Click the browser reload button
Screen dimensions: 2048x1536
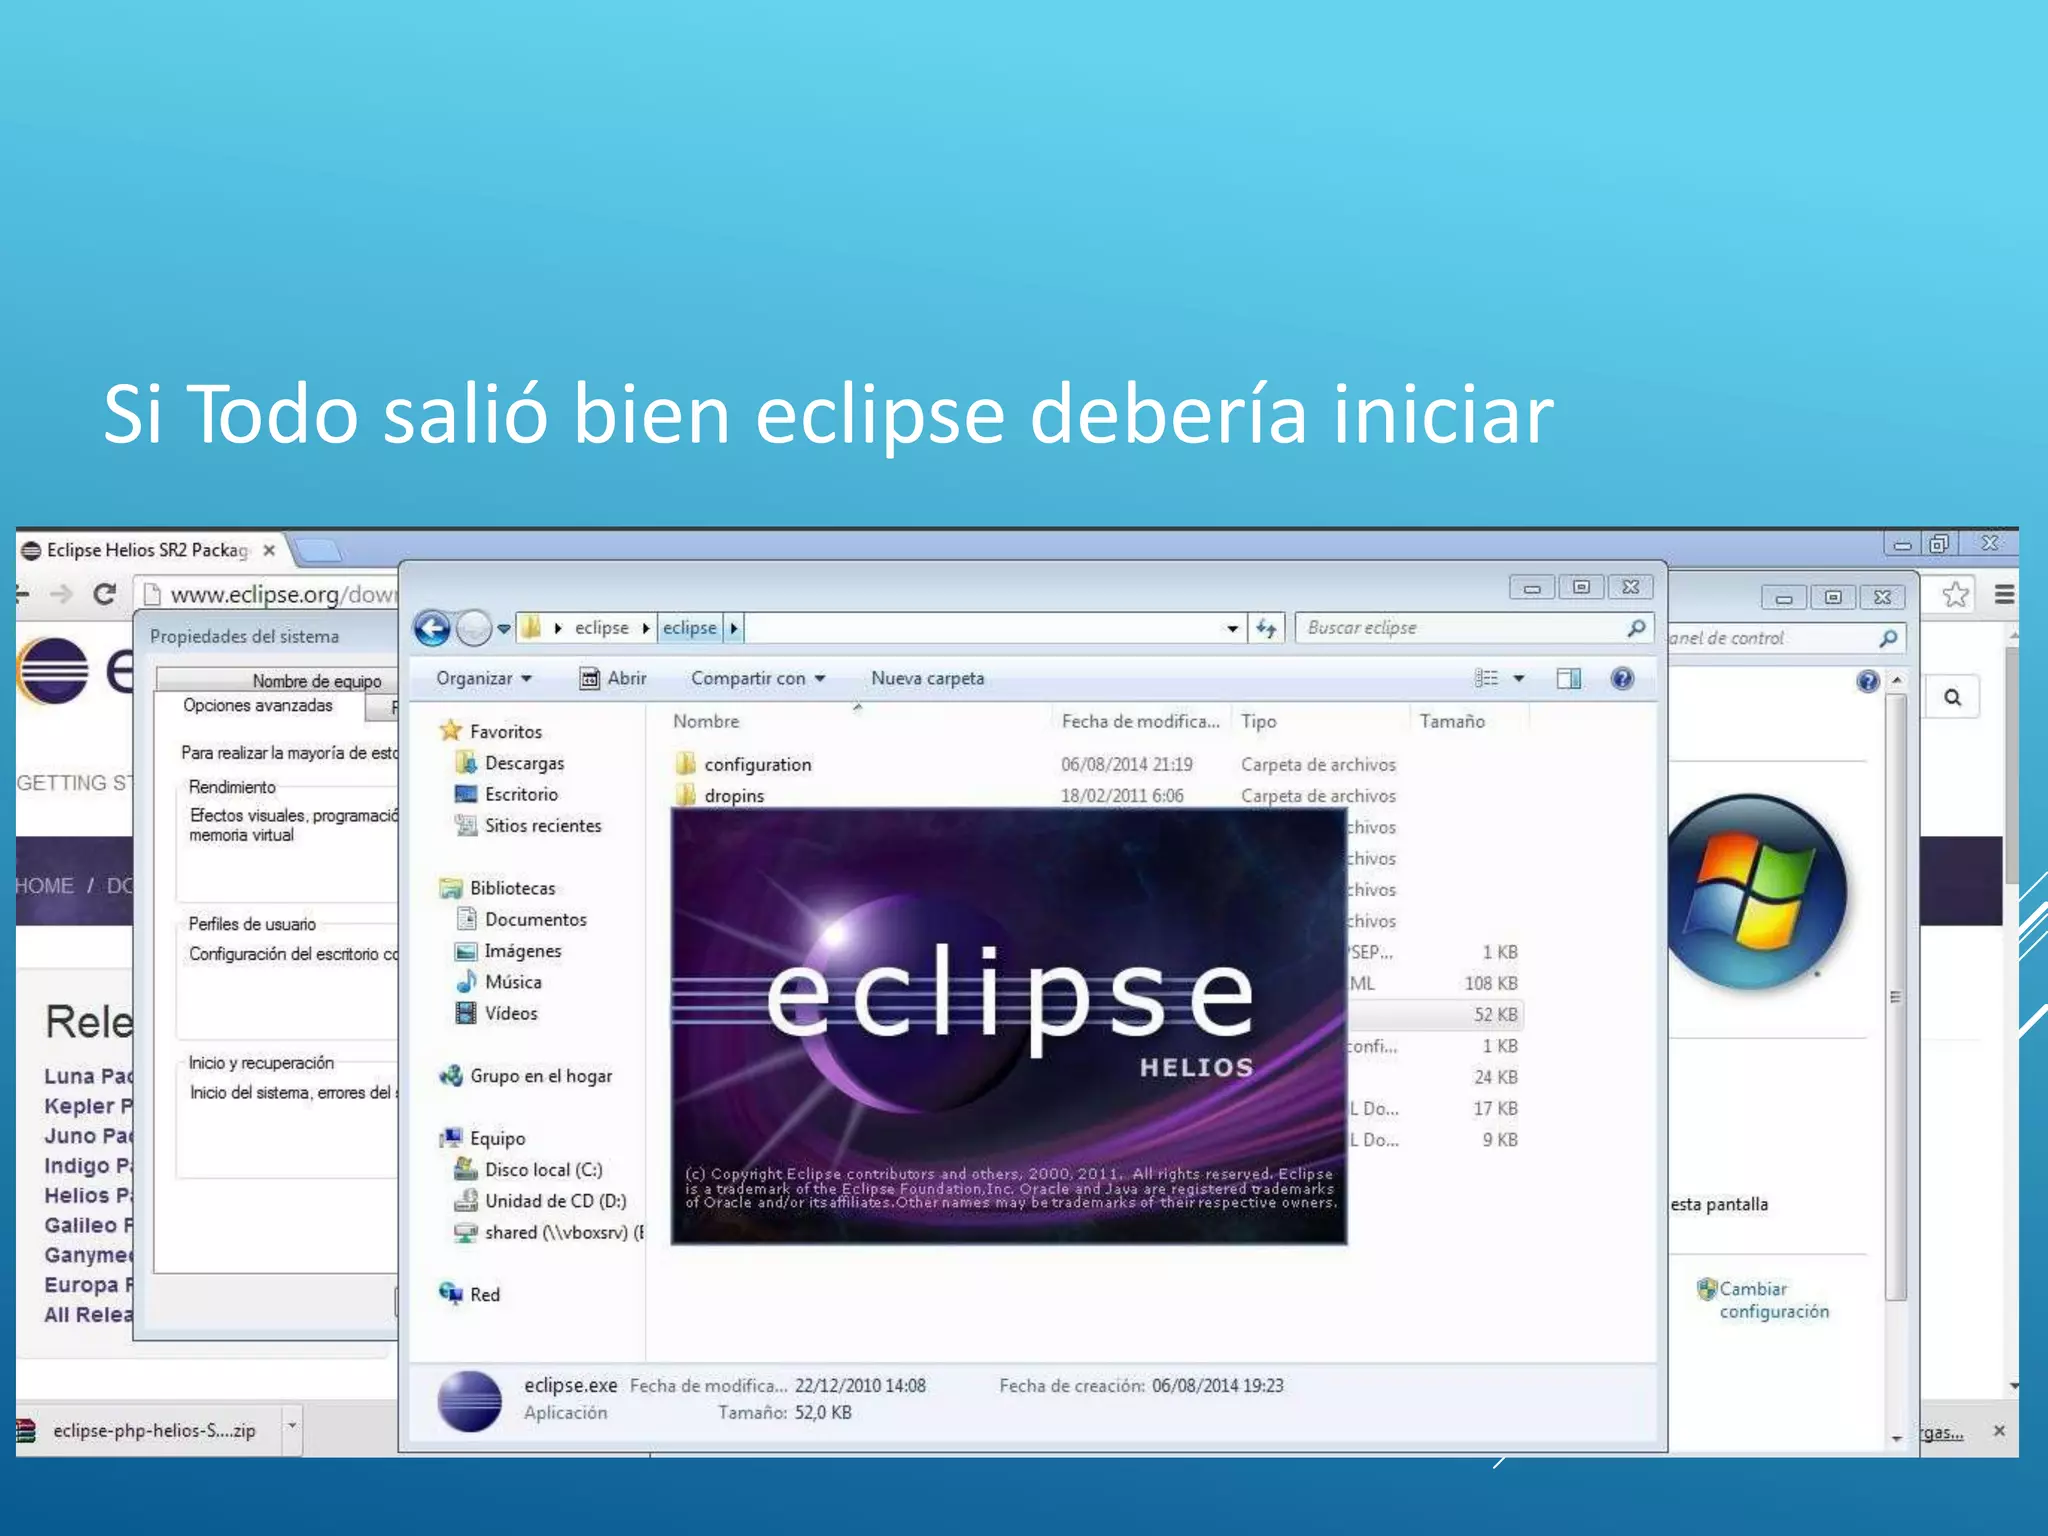pyautogui.click(x=104, y=594)
